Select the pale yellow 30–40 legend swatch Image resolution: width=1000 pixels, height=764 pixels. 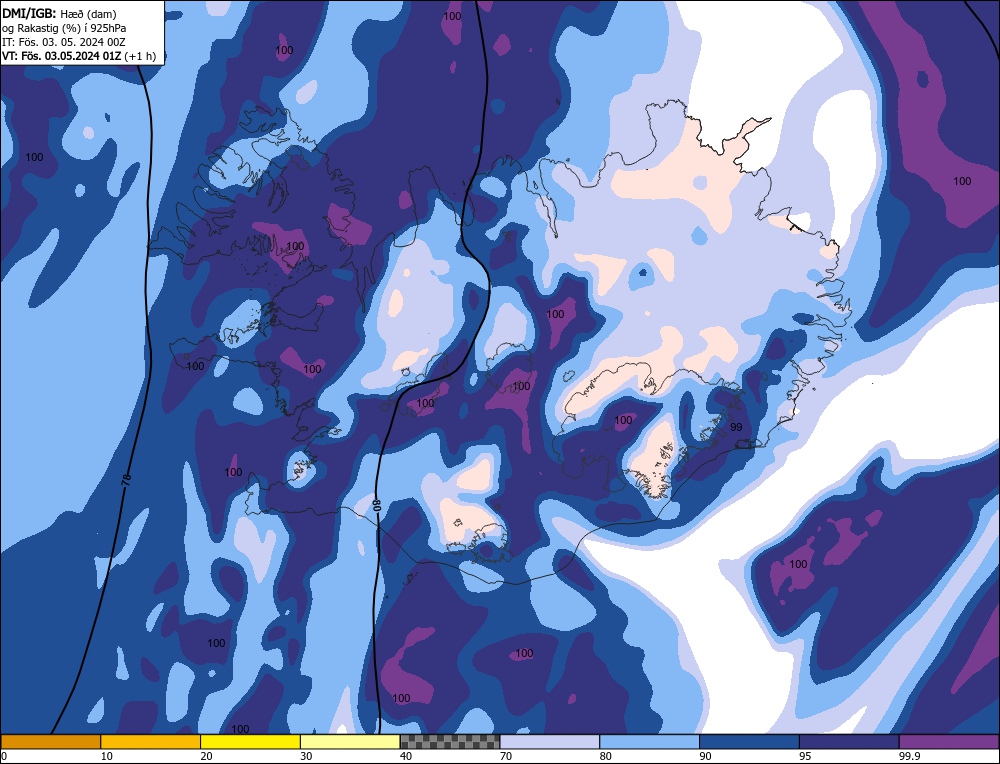pos(350,741)
